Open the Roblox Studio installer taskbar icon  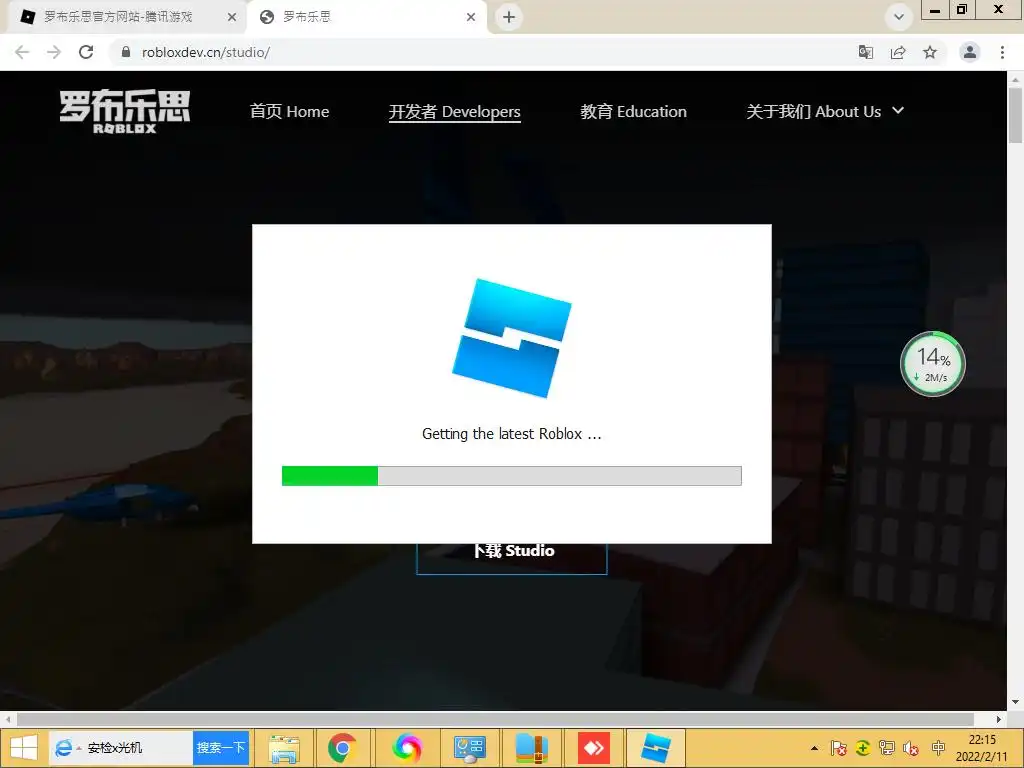(x=656, y=748)
